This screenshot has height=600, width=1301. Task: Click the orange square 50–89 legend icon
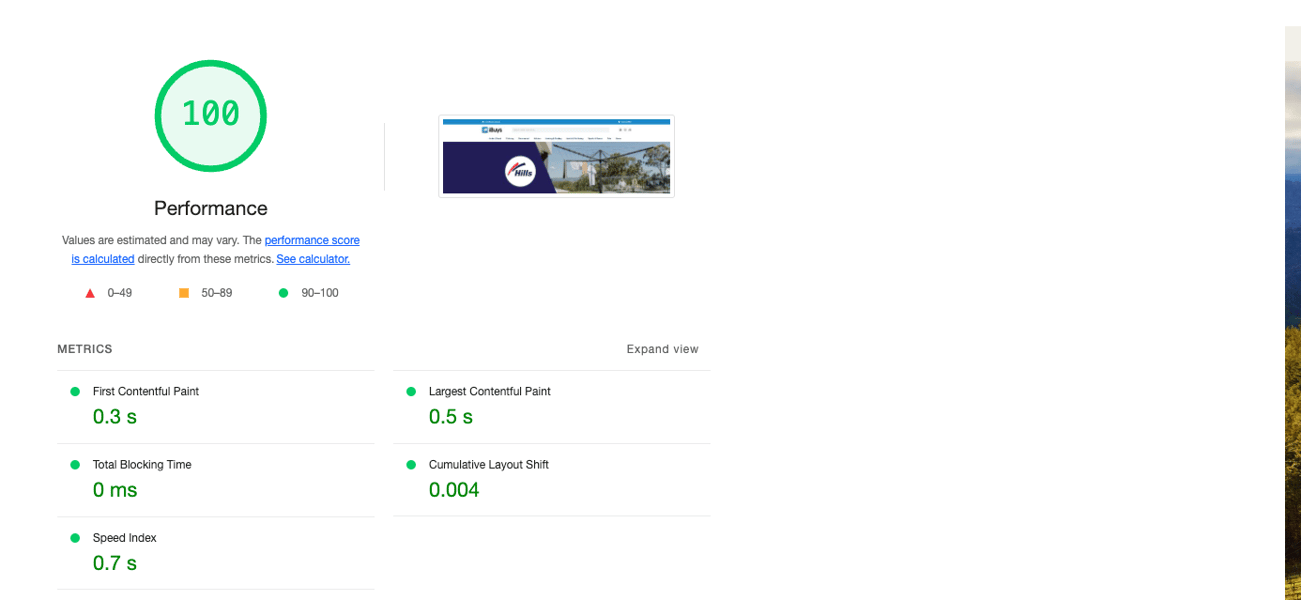pos(183,293)
